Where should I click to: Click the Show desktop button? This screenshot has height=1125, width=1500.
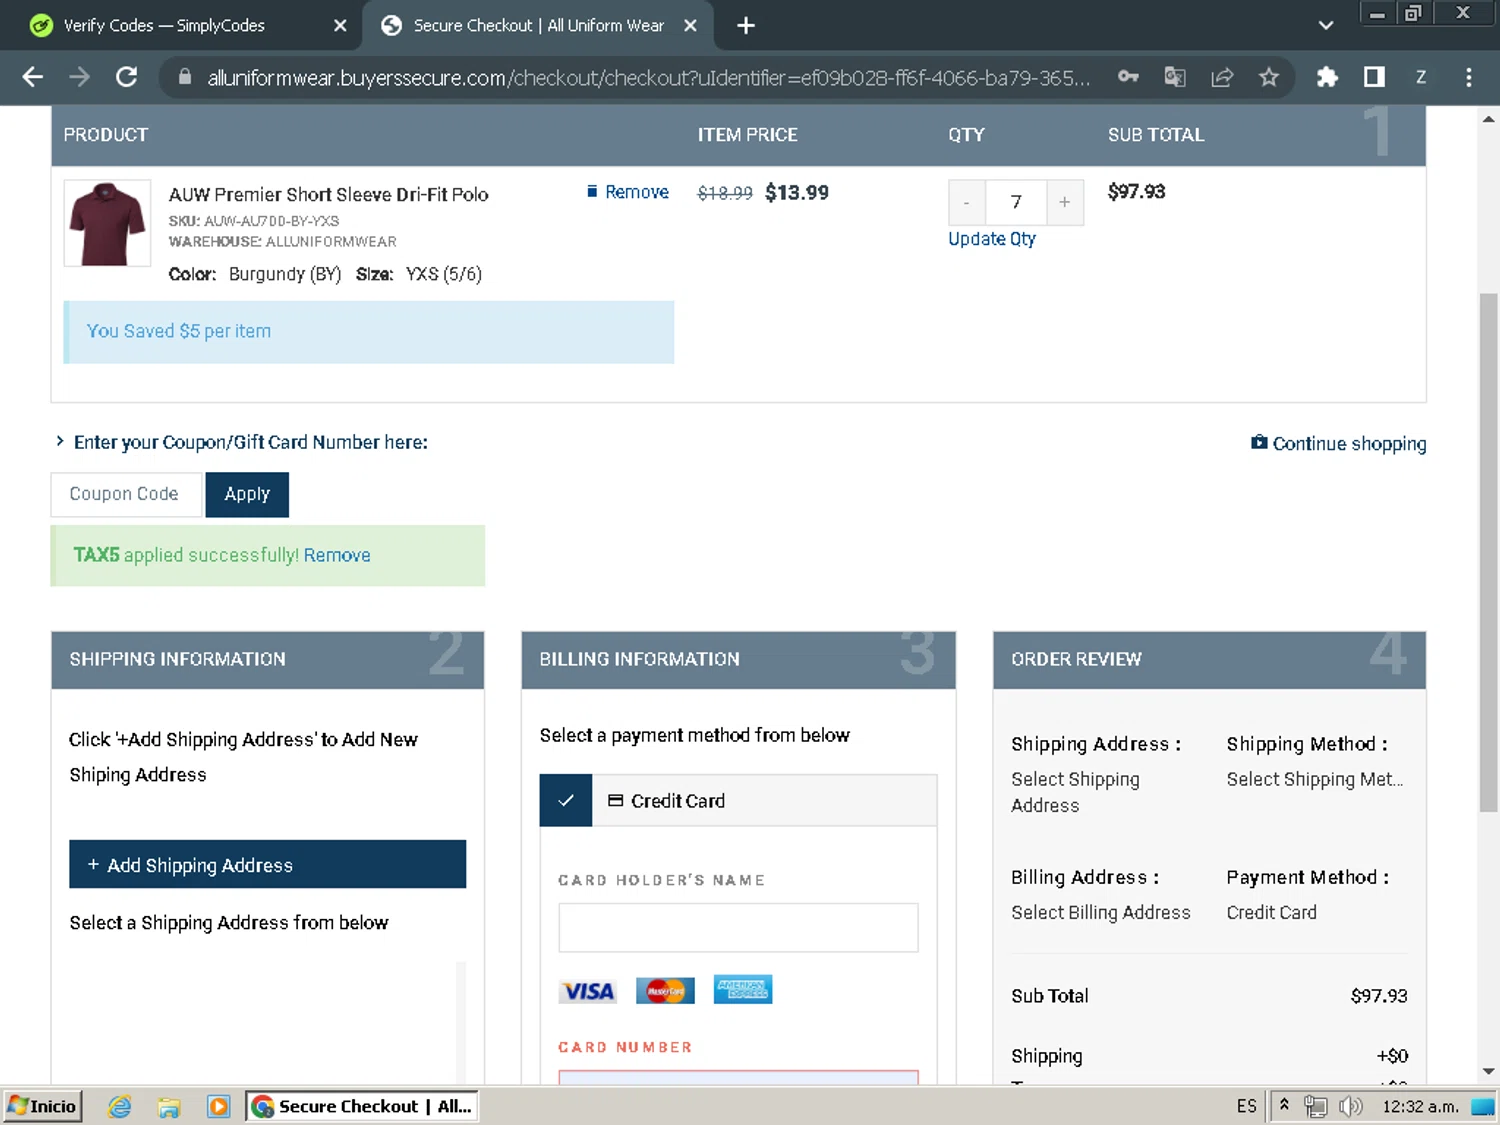click(x=1483, y=1106)
